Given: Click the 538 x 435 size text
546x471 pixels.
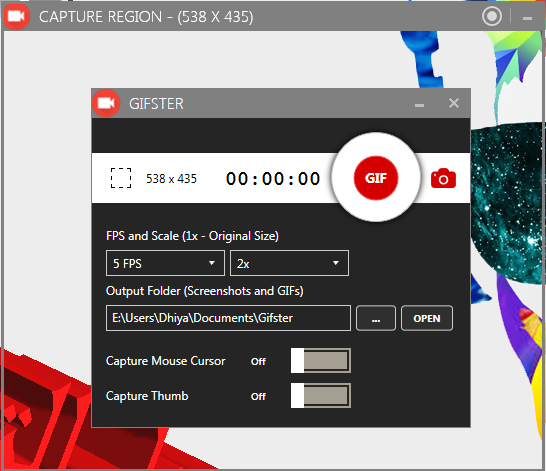Looking at the screenshot, I should 171,179.
